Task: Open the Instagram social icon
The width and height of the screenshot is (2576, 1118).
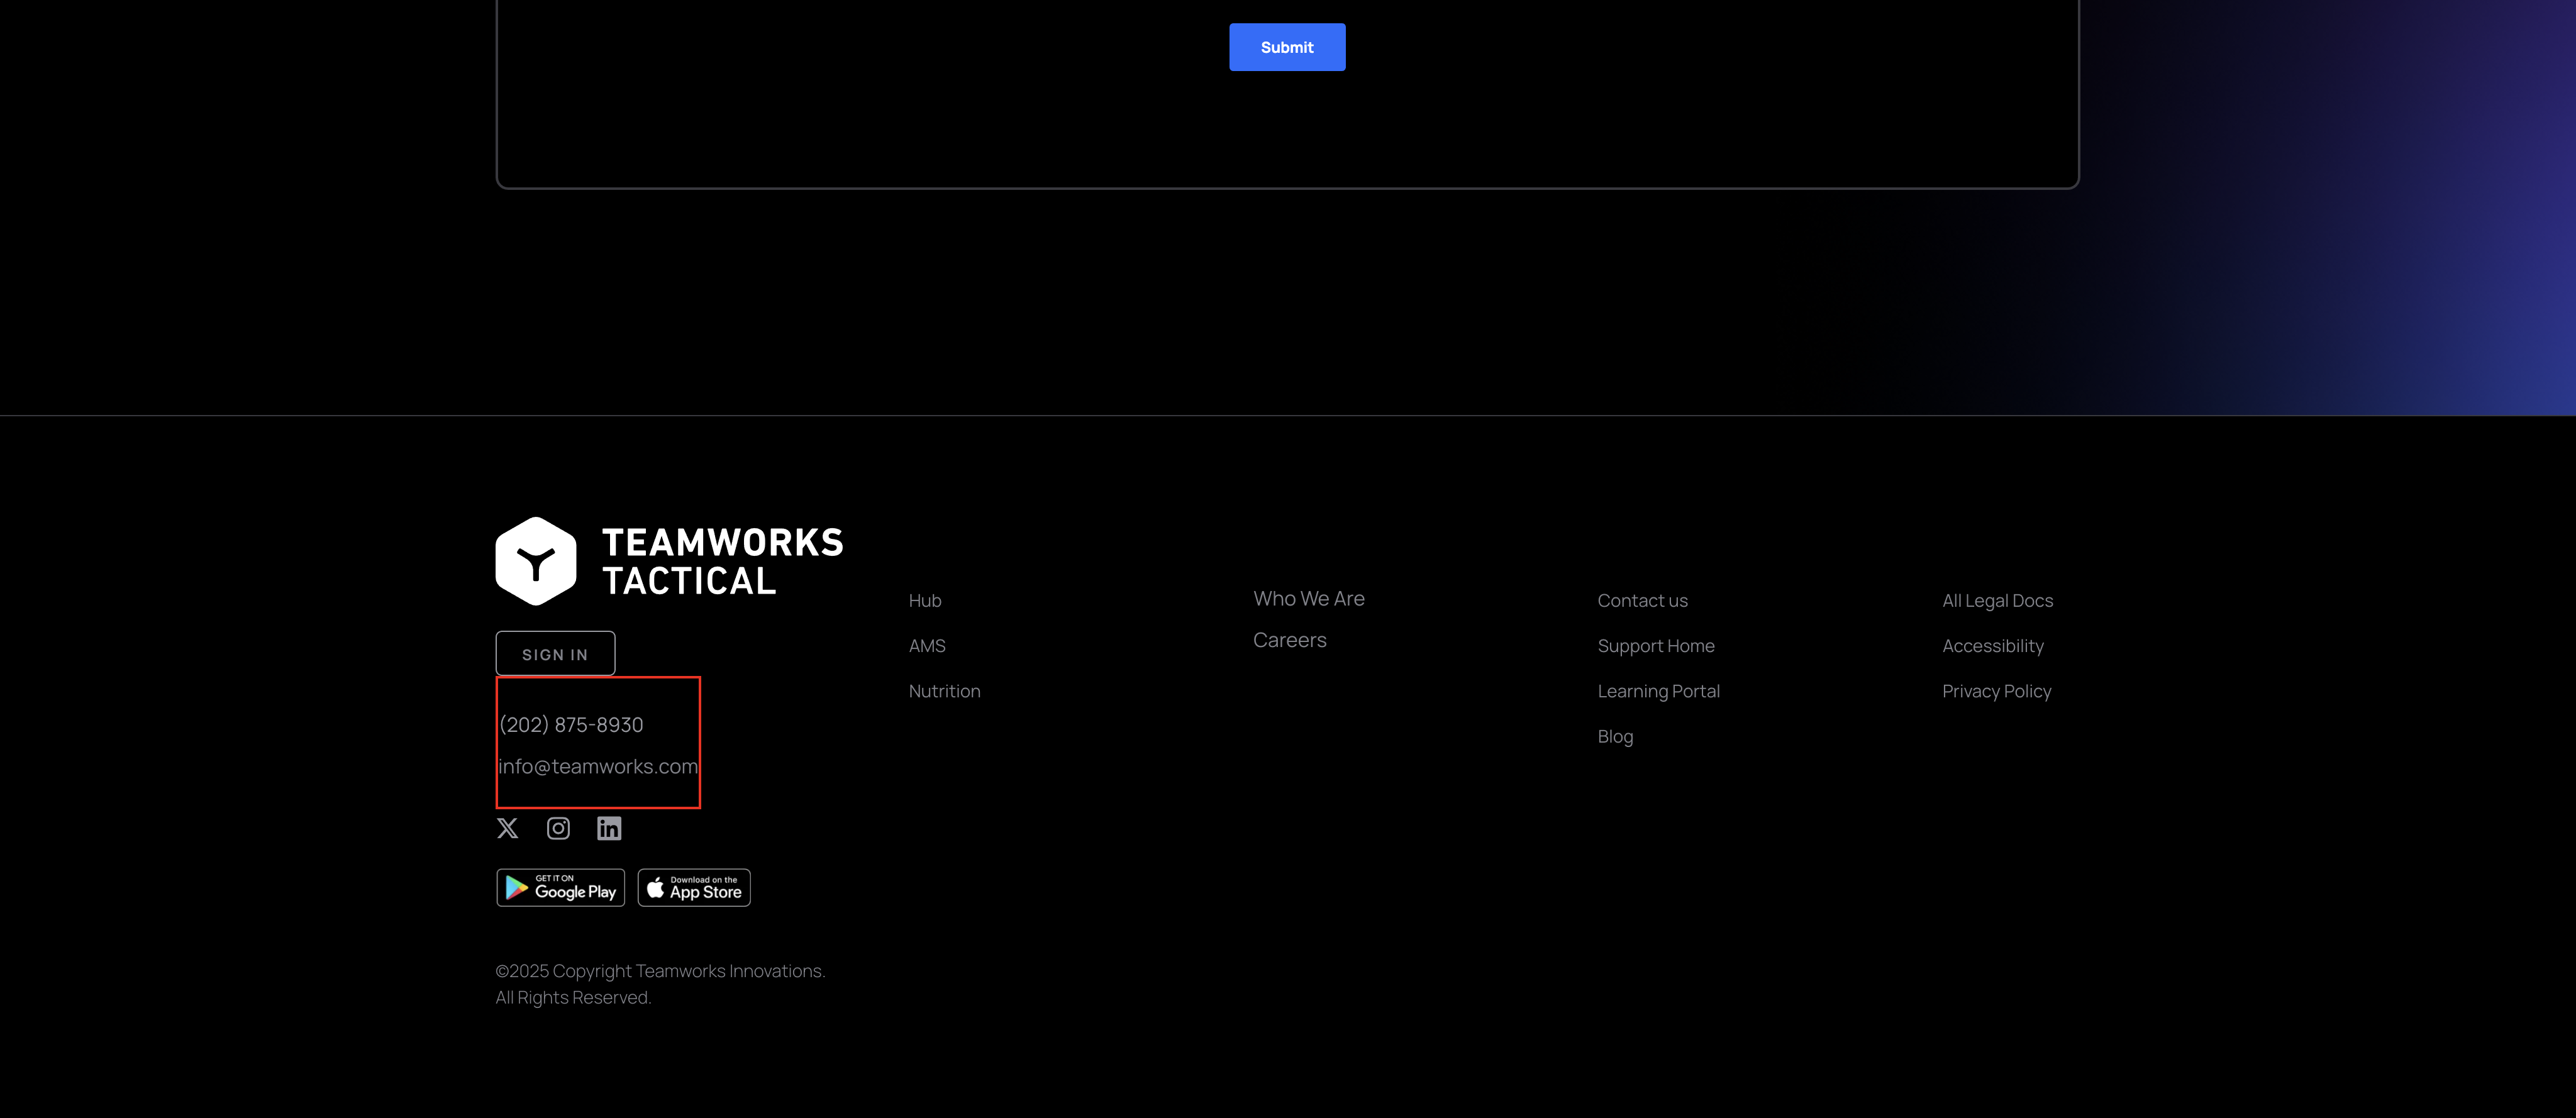Action: 558,828
